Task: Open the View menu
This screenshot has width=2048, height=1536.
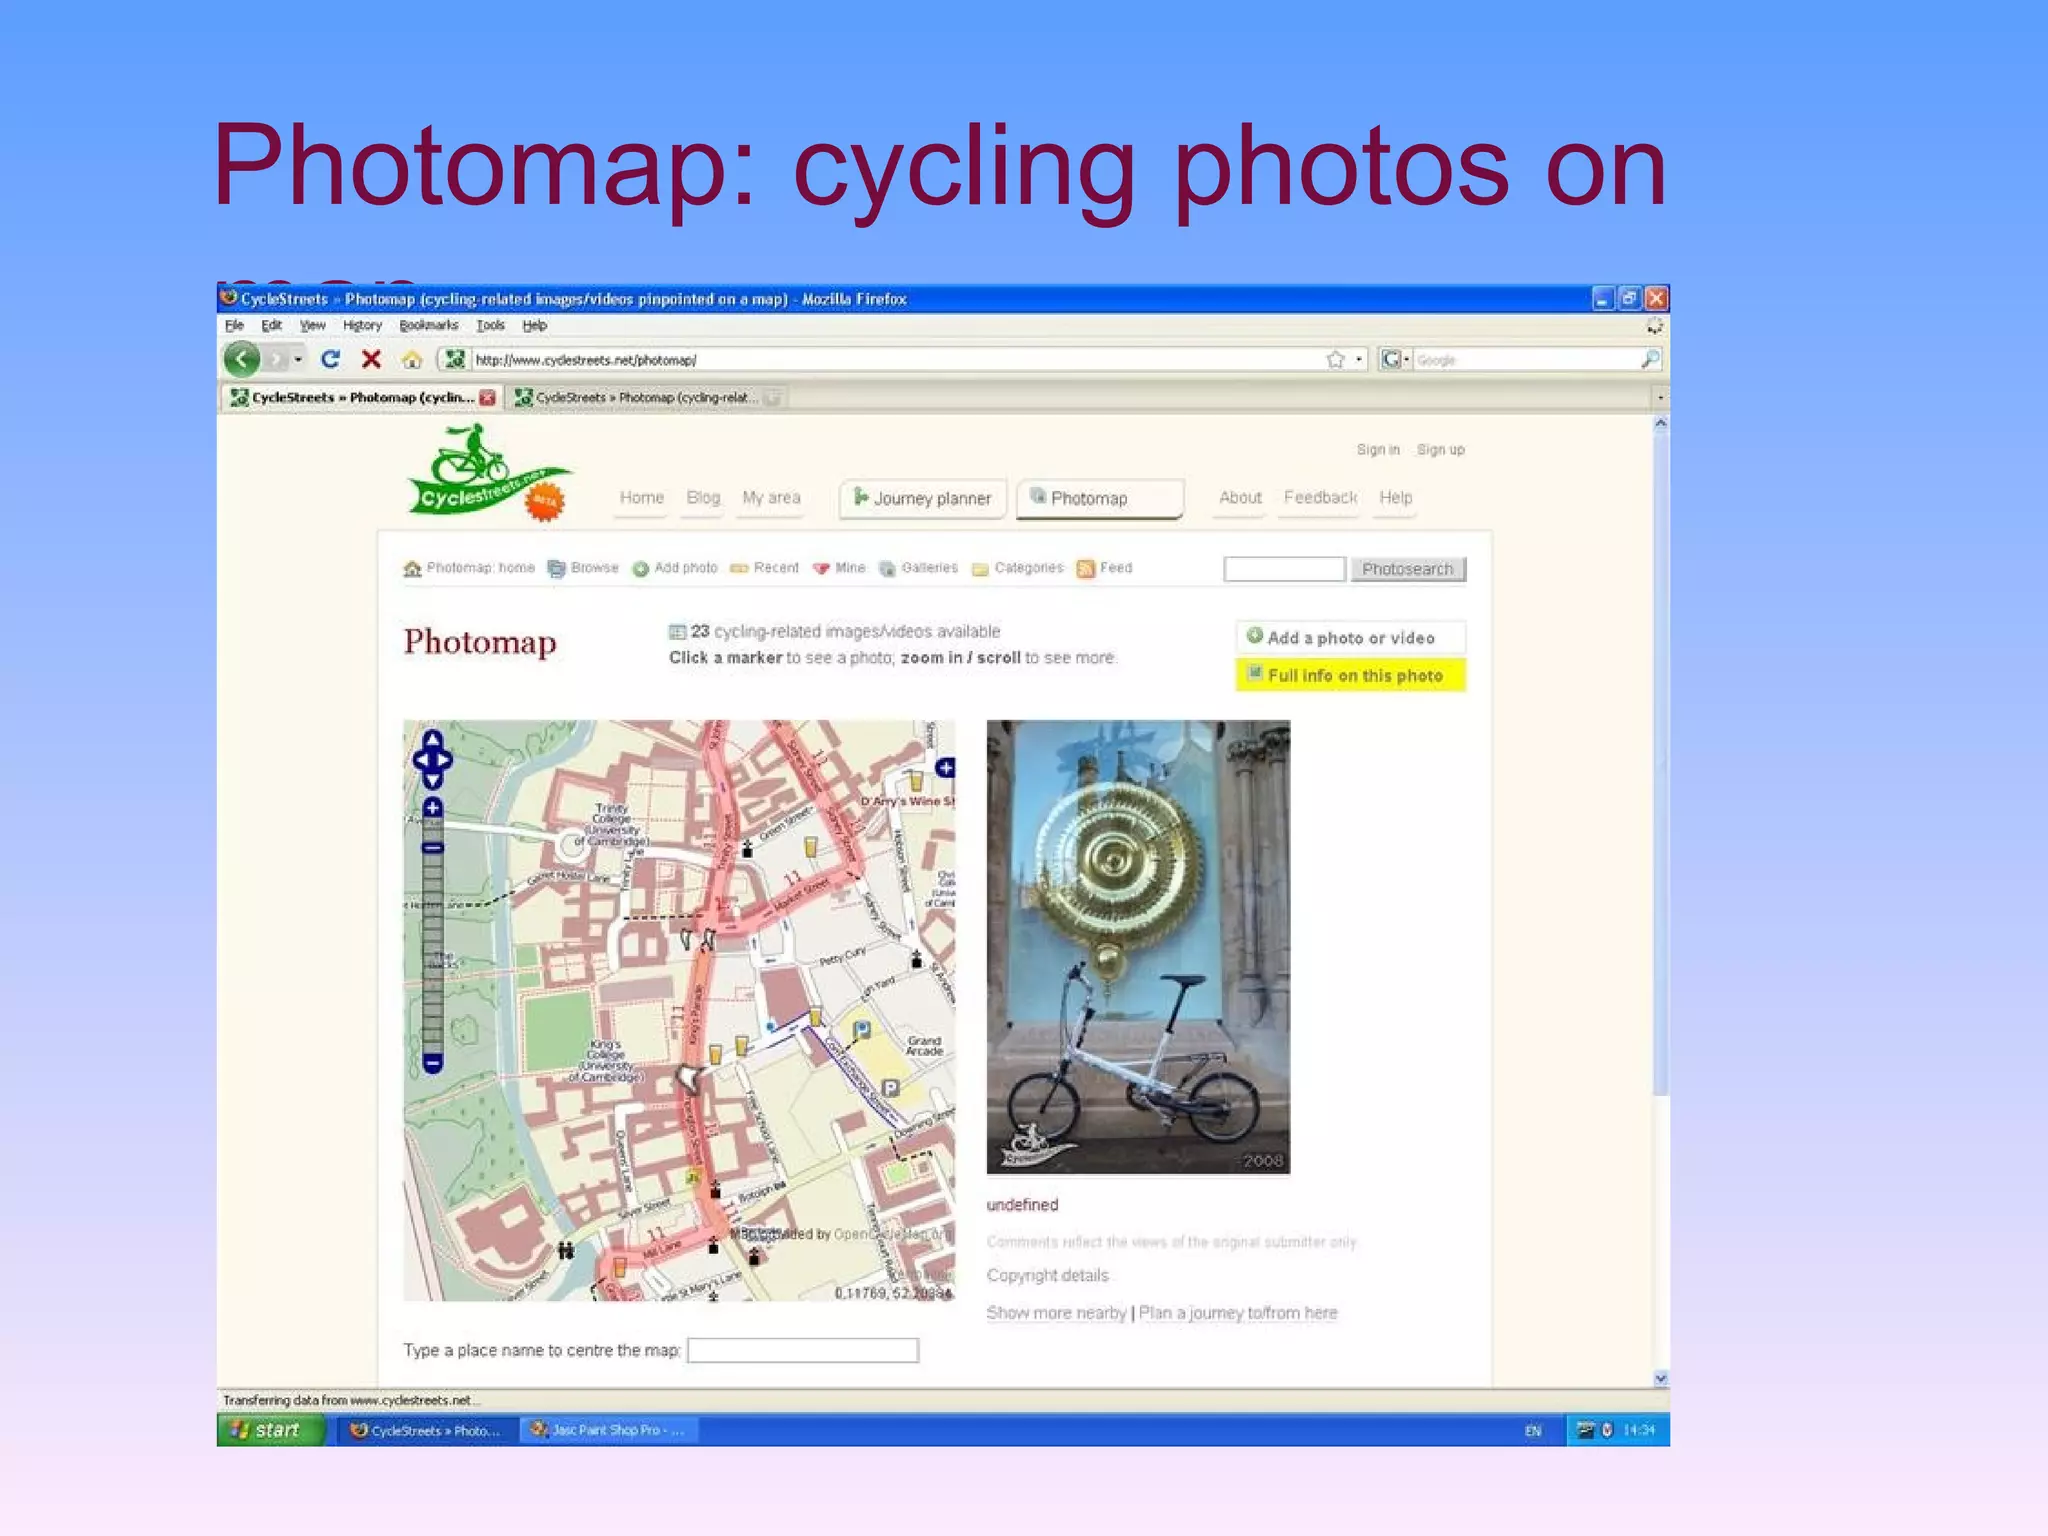Action: click(313, 326)
